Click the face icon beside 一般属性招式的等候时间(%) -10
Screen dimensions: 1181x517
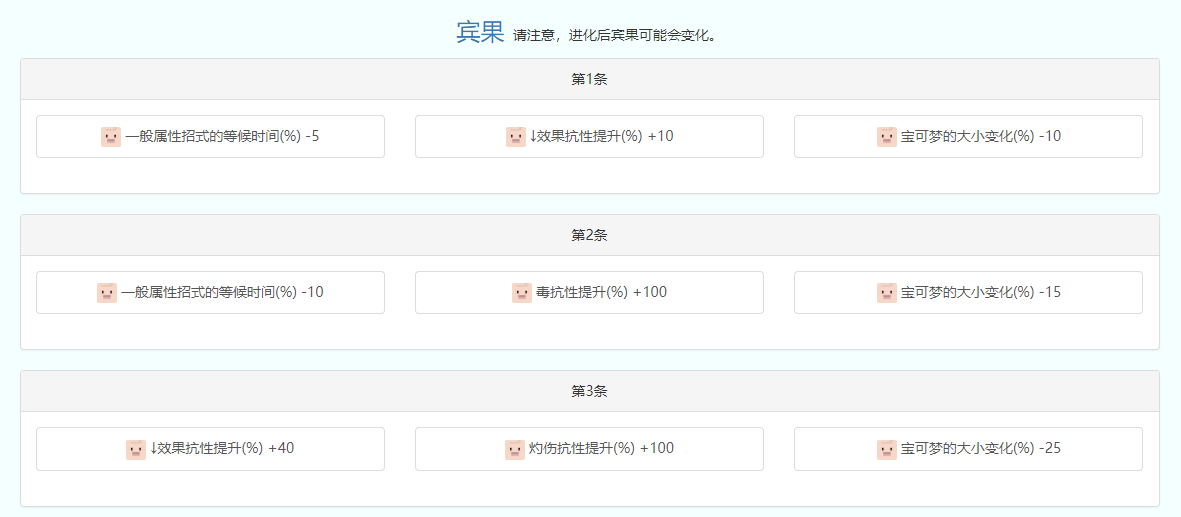pos(107,293)
